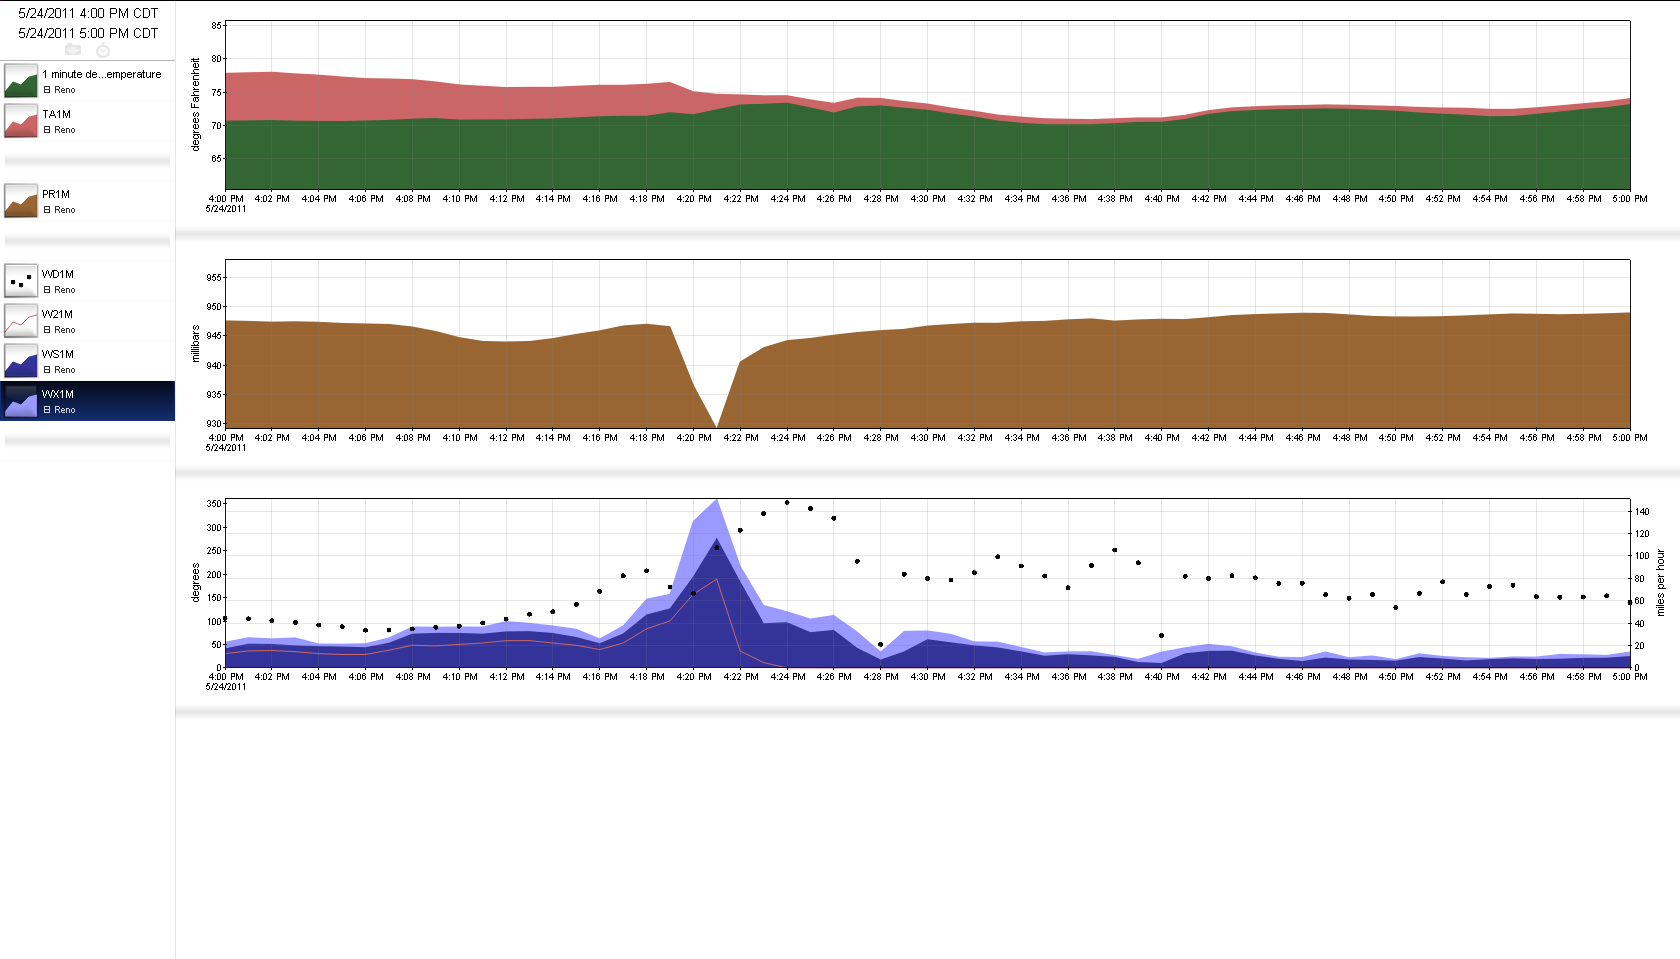This screenshot has height=959, width=1680.
Task: Click the gray divider bar below PR1M
Action: [88, 241]
